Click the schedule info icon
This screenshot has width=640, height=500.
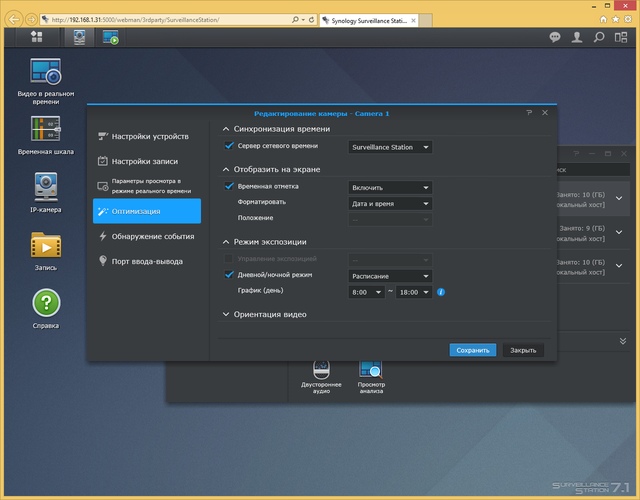tap(441, 292)
